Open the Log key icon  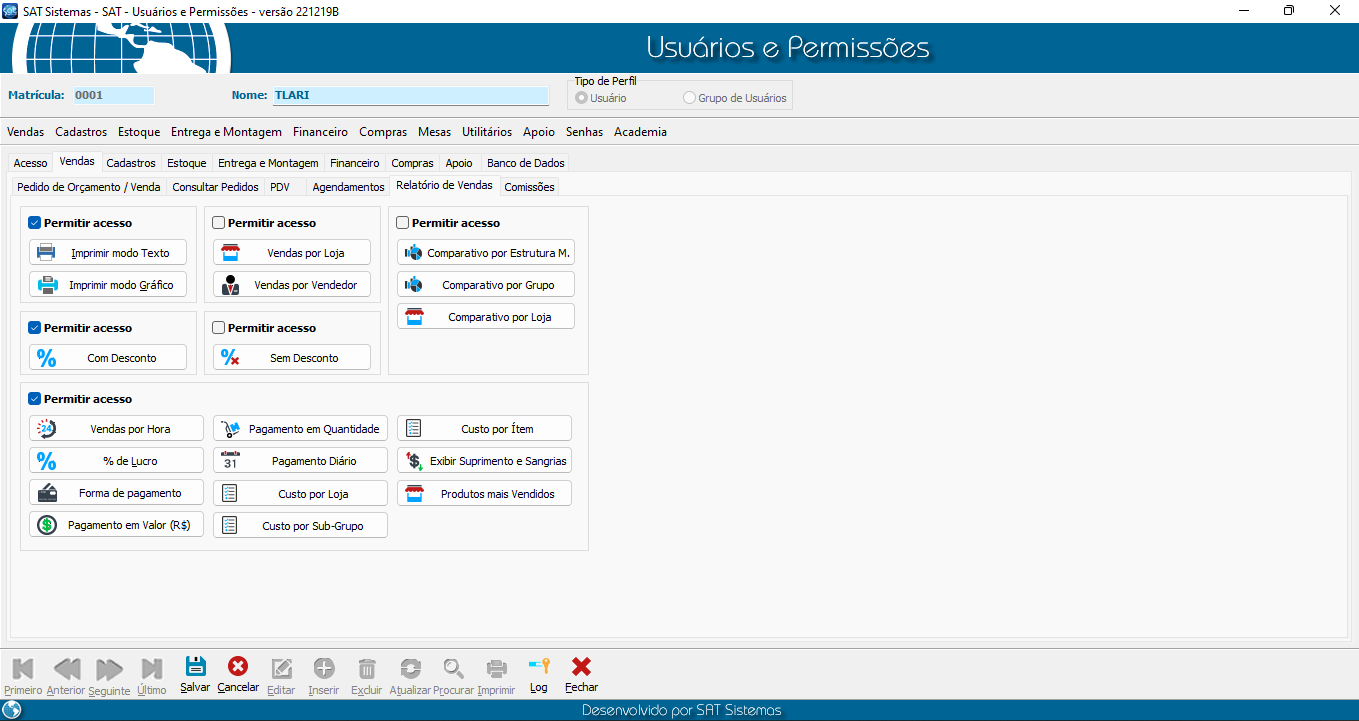[539, 667]
